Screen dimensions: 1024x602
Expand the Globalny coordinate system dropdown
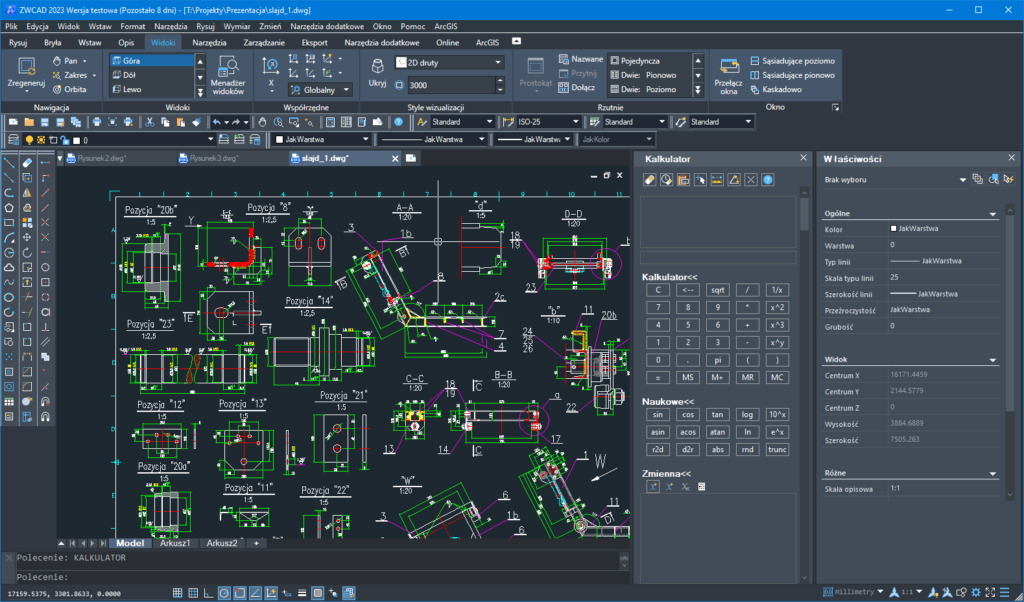coord(346,90)
